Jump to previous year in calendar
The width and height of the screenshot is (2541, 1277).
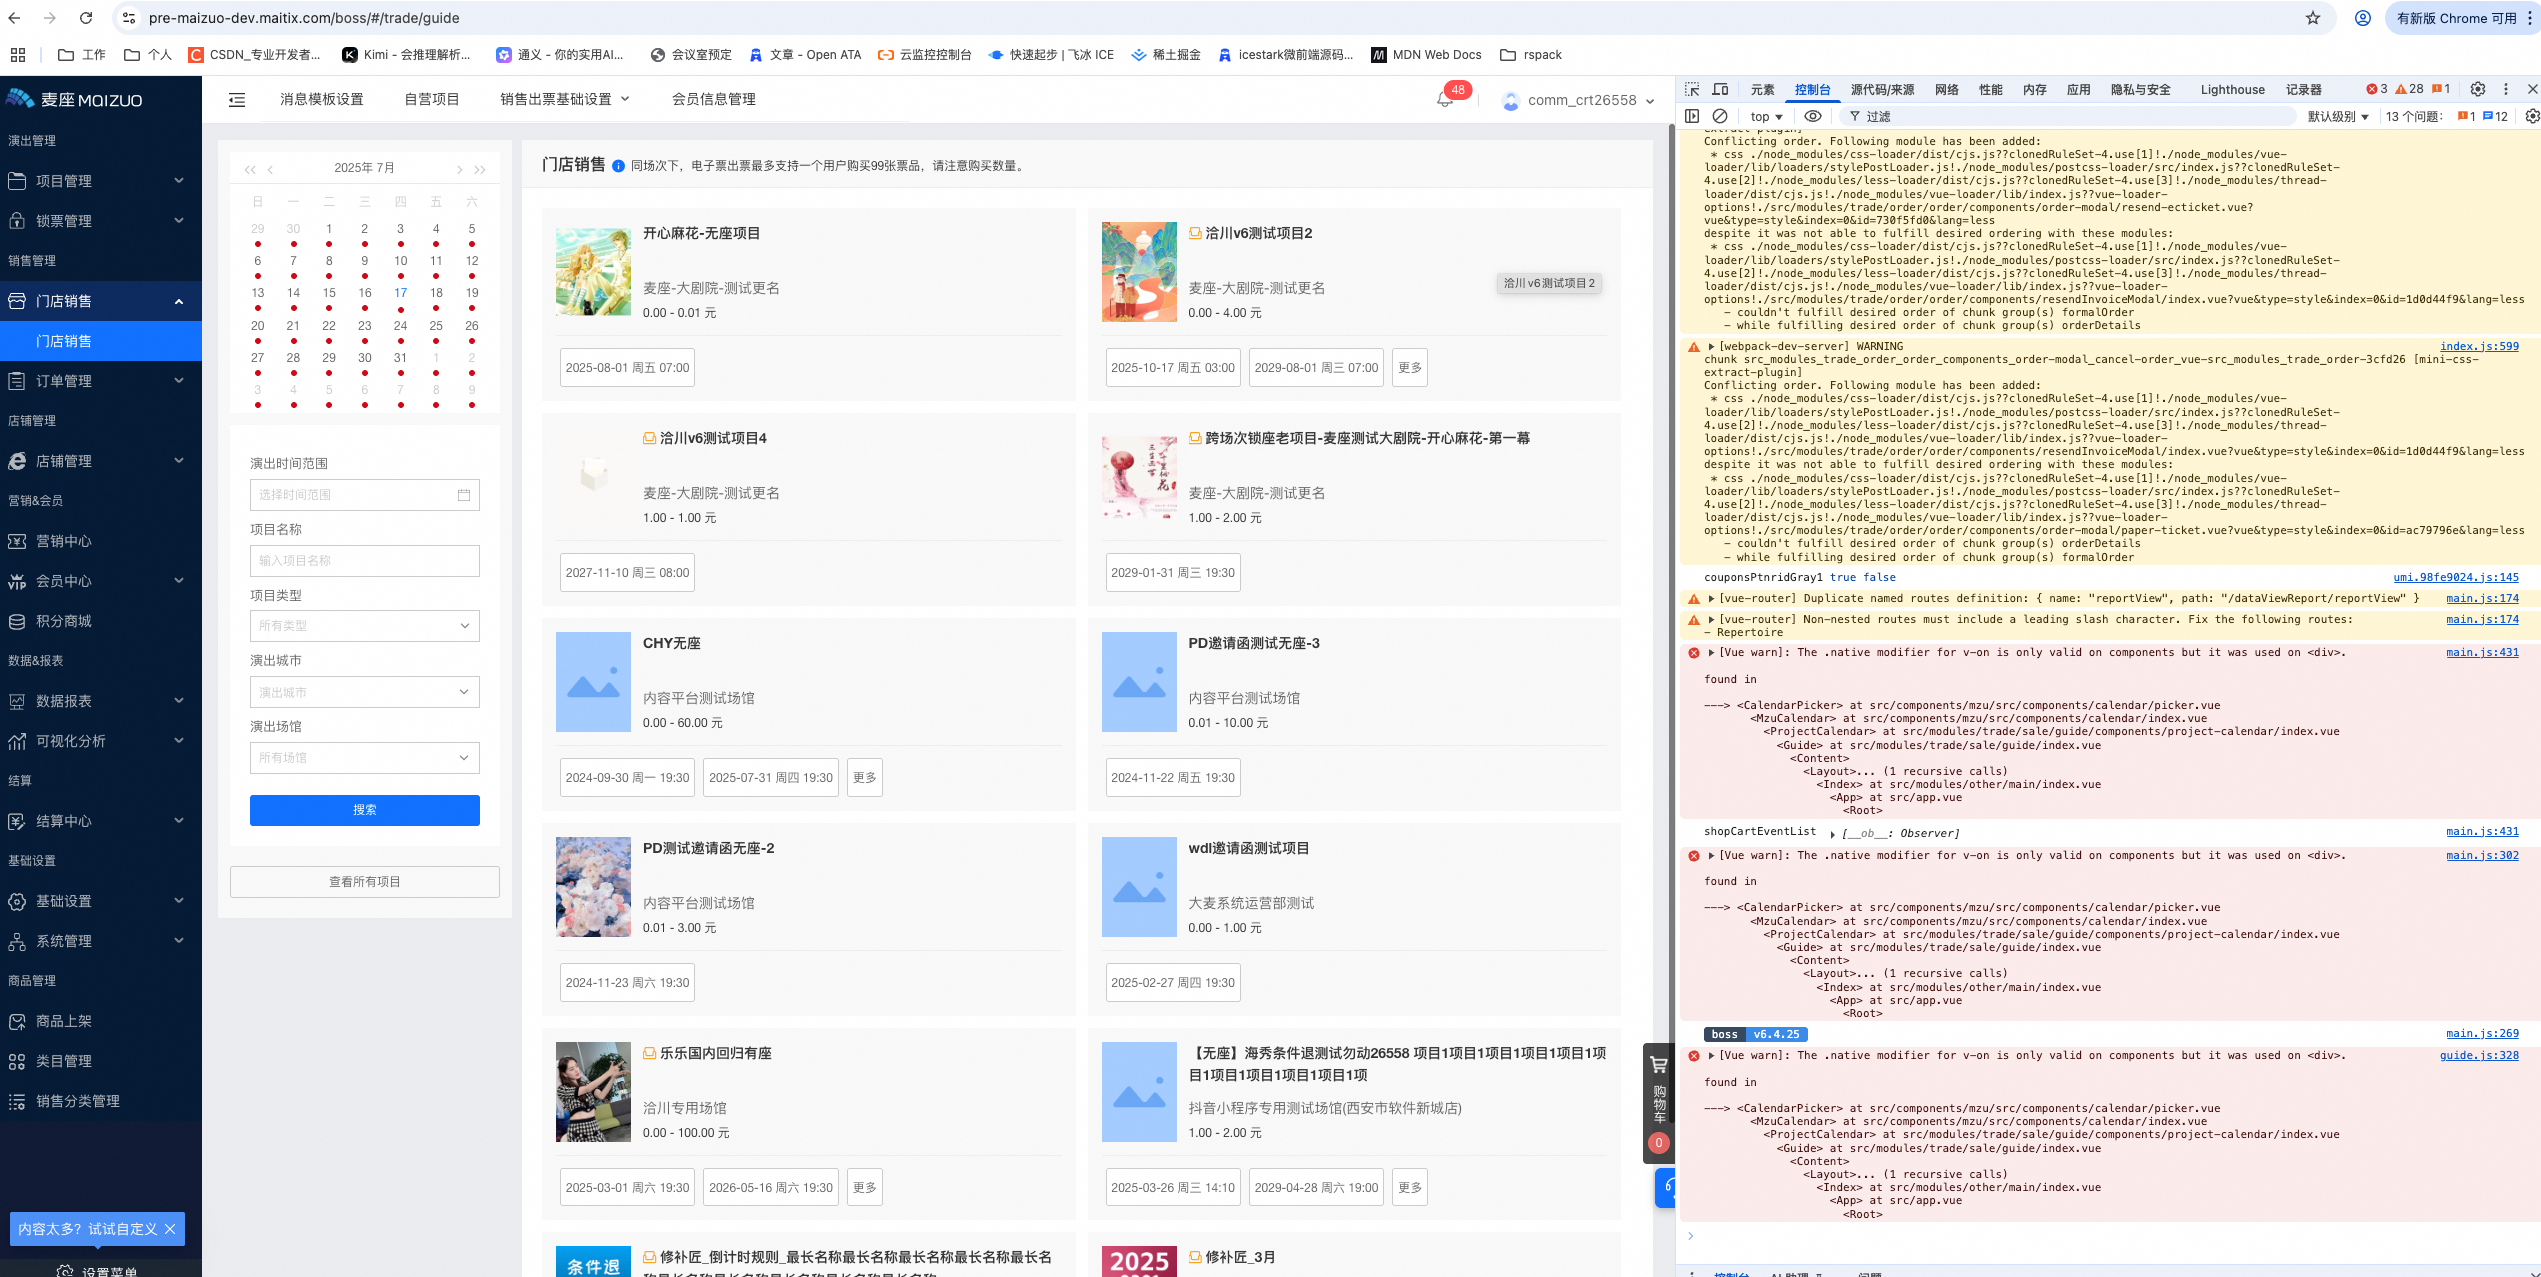tap(250, 169)
